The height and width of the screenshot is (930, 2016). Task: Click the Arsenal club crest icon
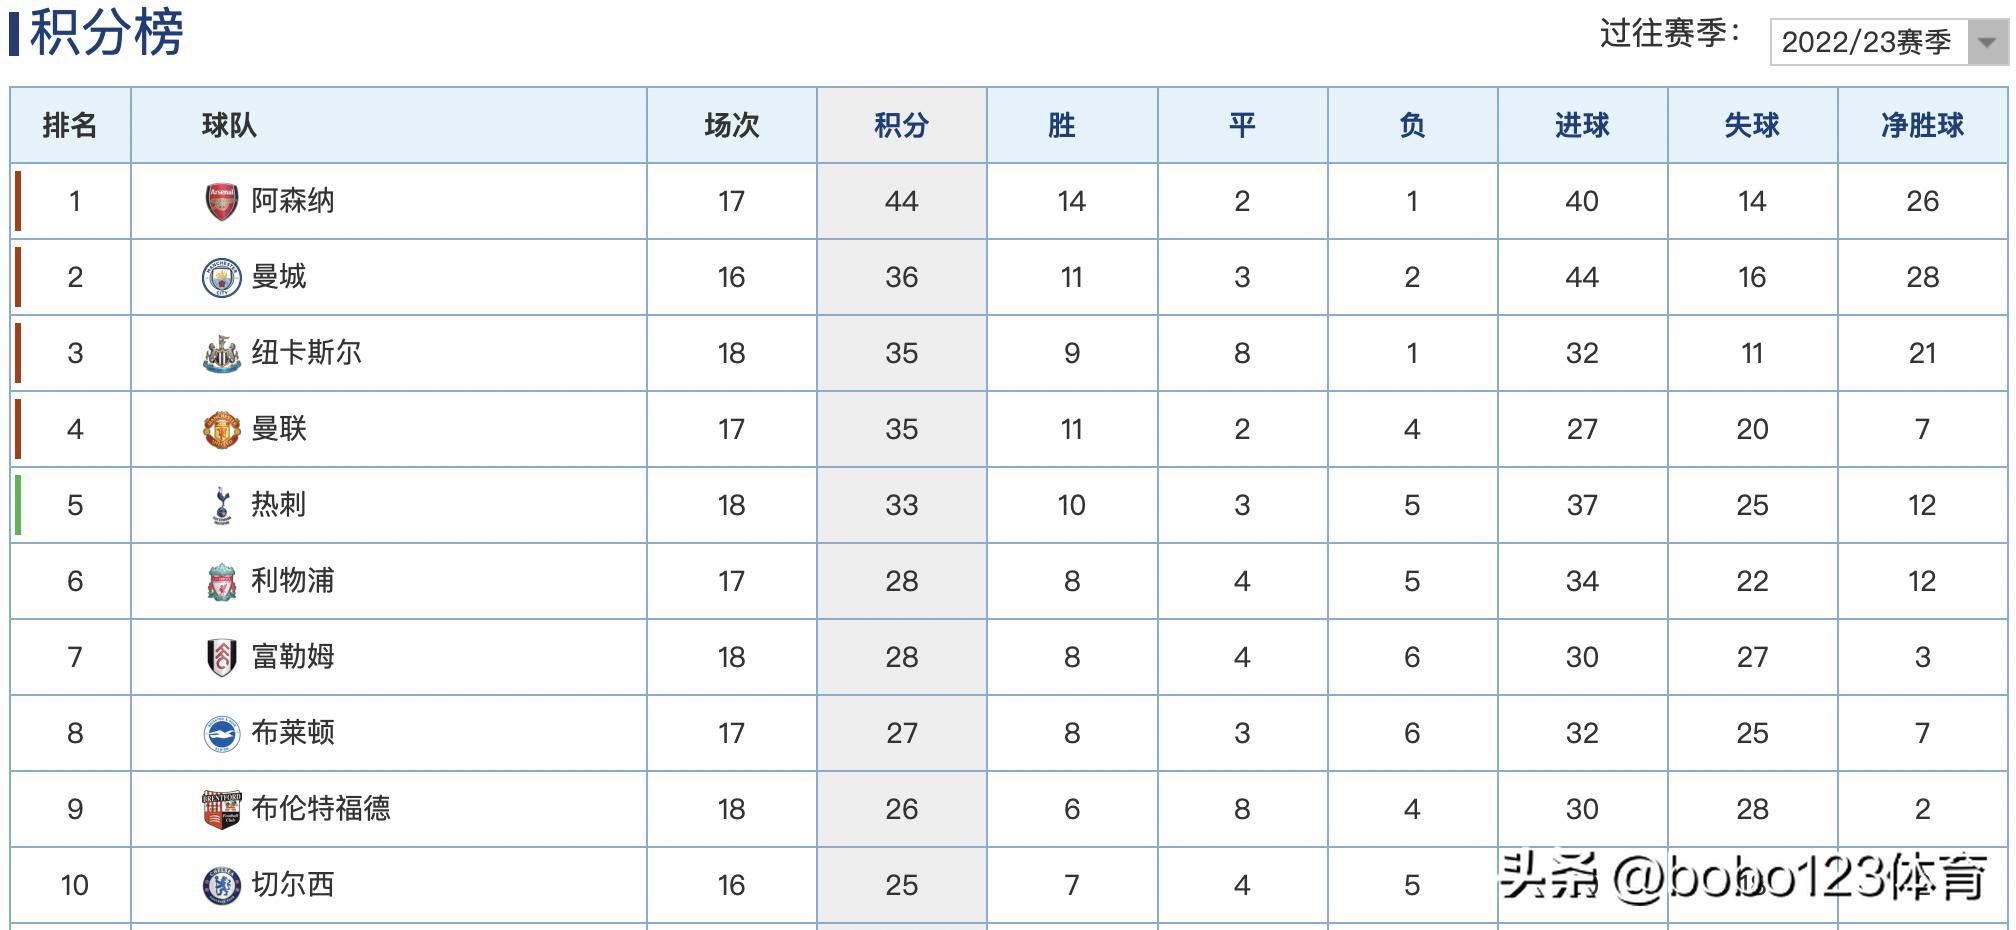coord(222,201)
